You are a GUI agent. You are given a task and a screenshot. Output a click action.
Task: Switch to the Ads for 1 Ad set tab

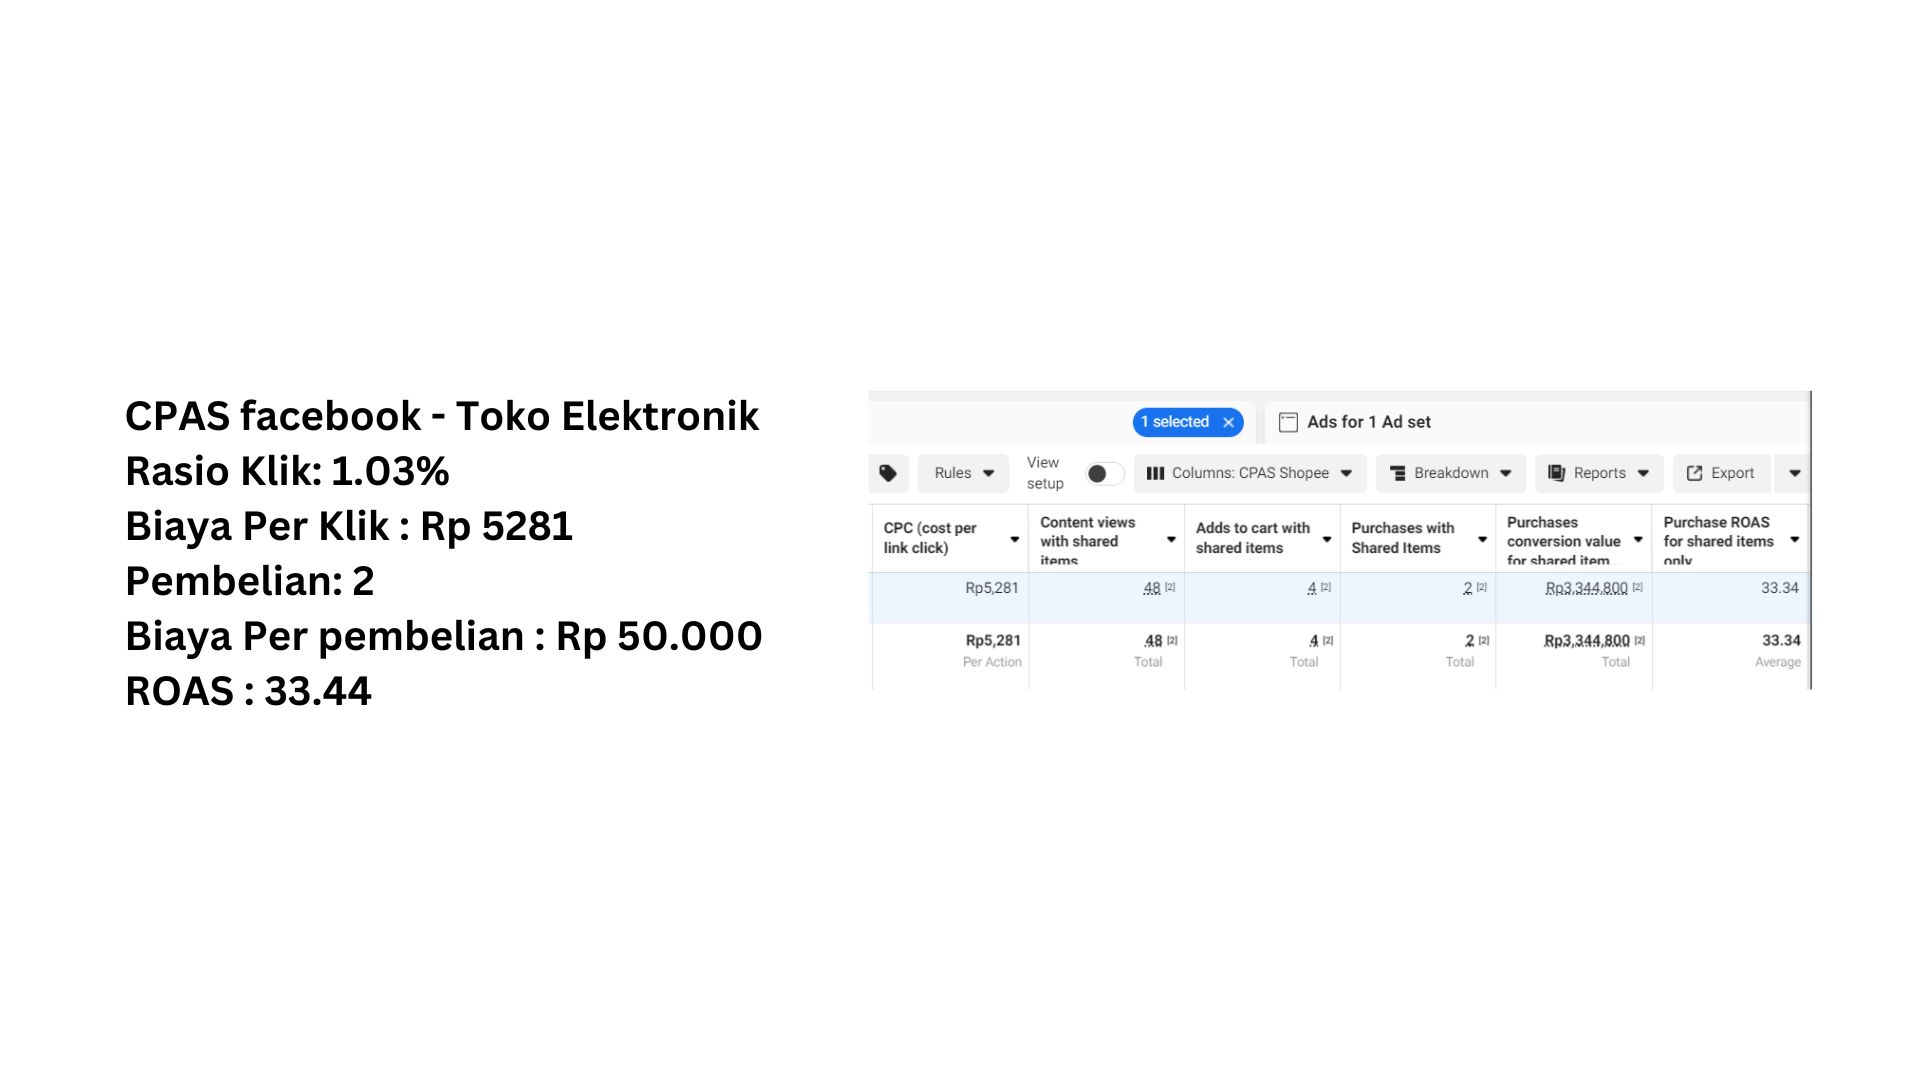(x=1355, y=422)
